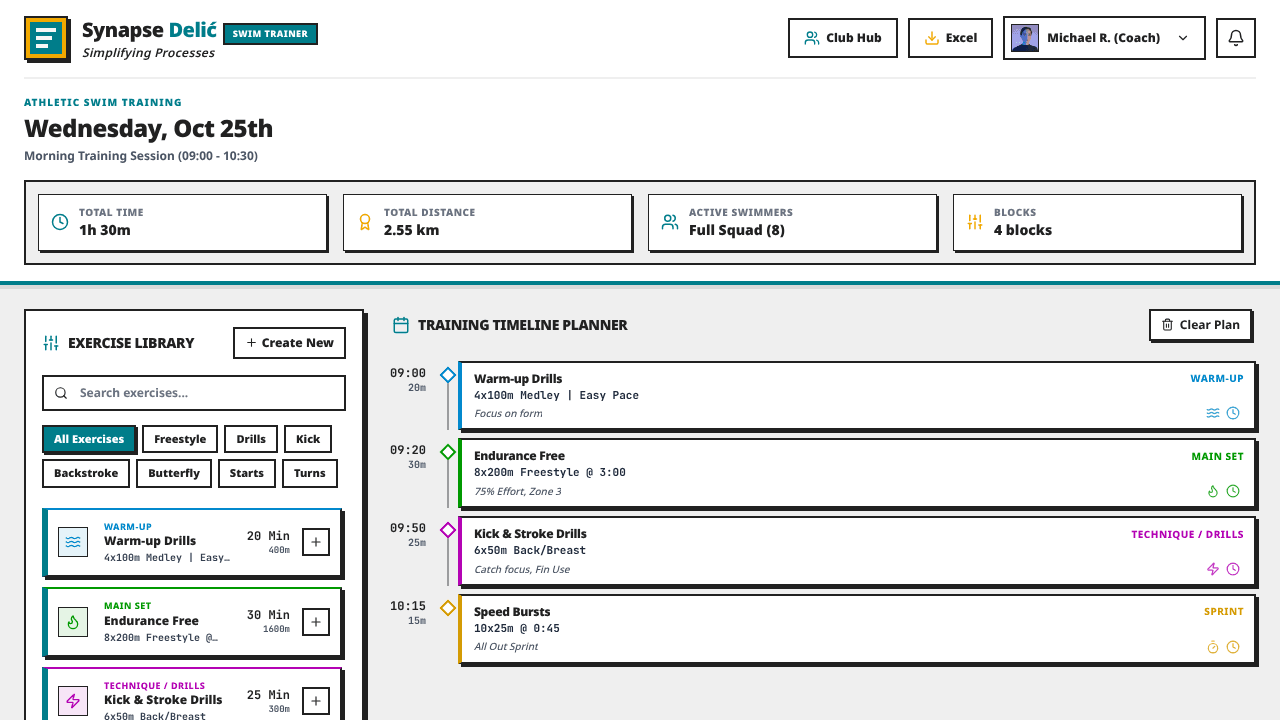Click 'Wednesday, Oct 25th' heading
The image size is (1280, 720).
[148, 129]
